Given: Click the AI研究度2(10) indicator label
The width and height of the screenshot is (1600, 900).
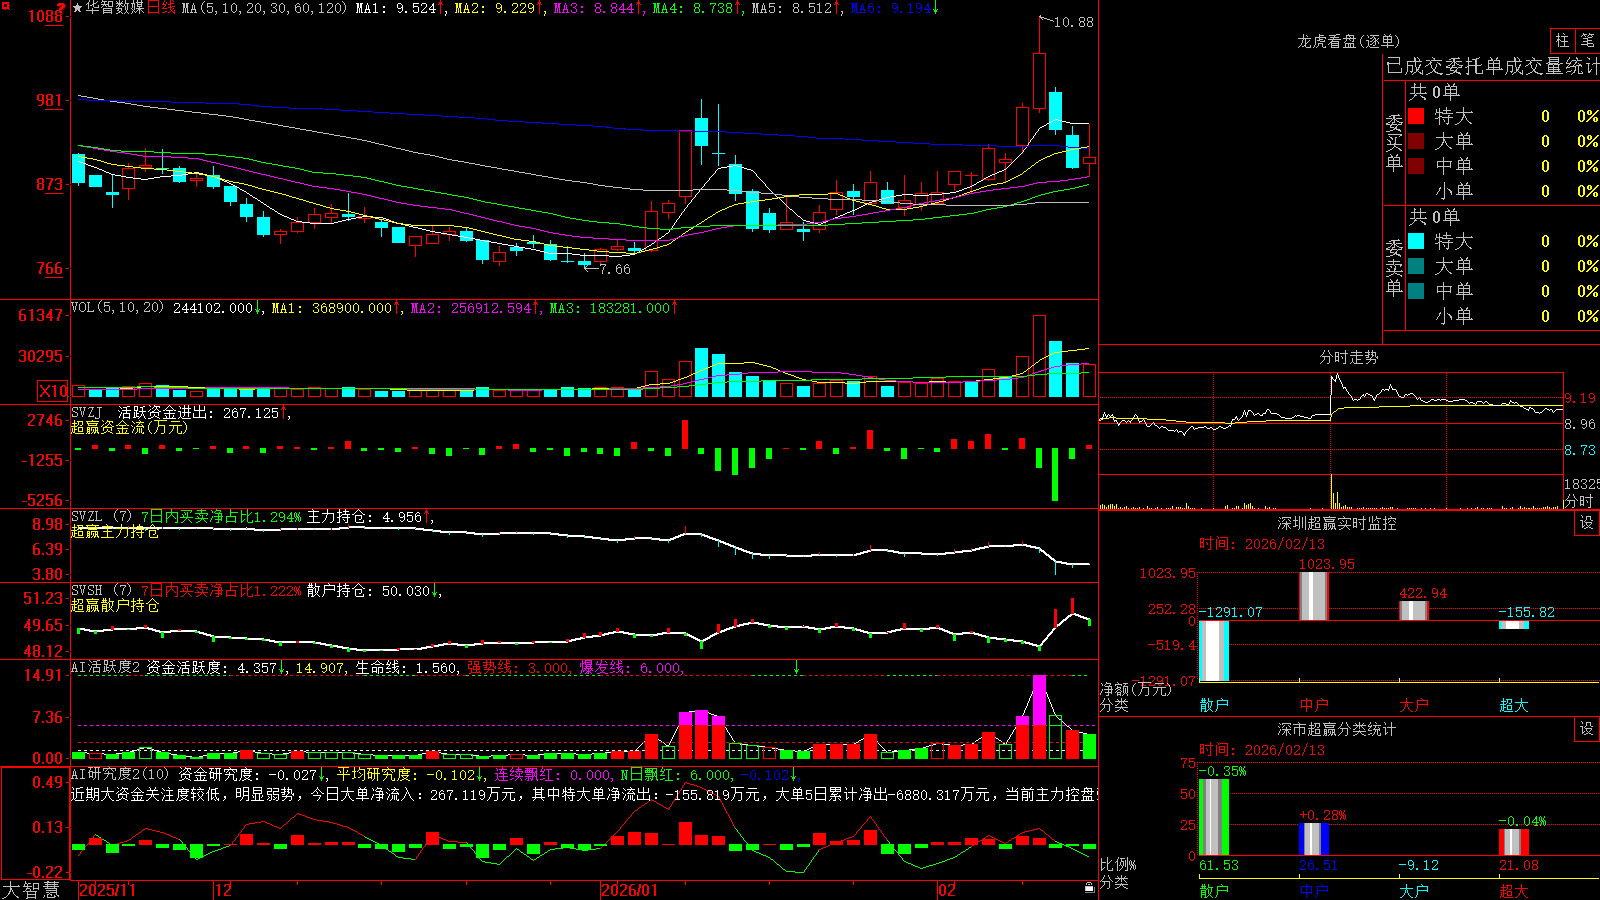Looking at the screenshot, I should (x=121, y=774).
